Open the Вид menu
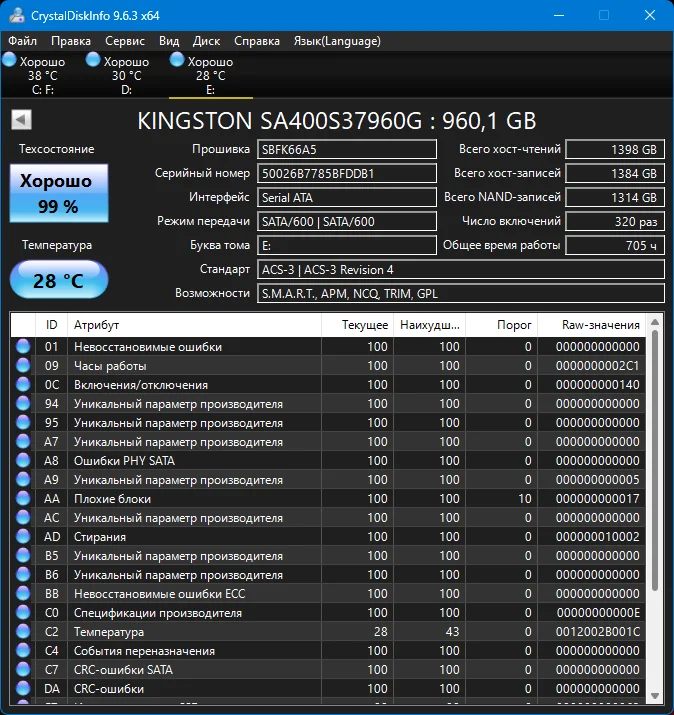Screen dimensions: 674x715 [169, 41]
